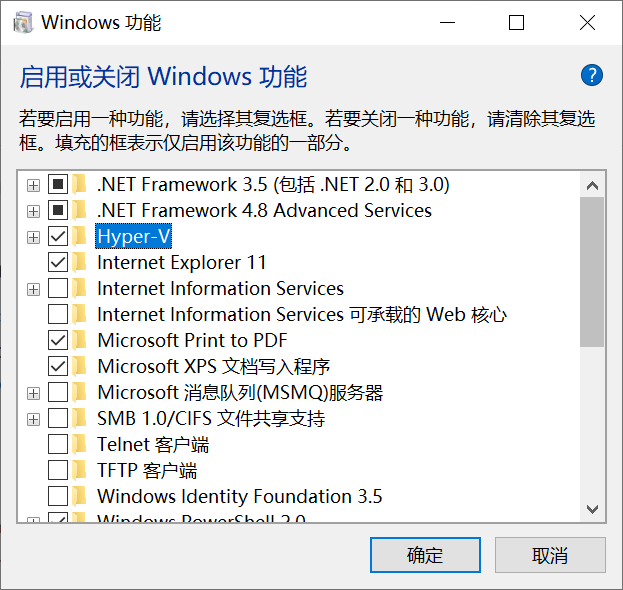Click folder icon beside Windows Identity Foundation 3.5
The width and height of the screenshot is (623, 590).
pyautogui.click(x=81, y=497)
